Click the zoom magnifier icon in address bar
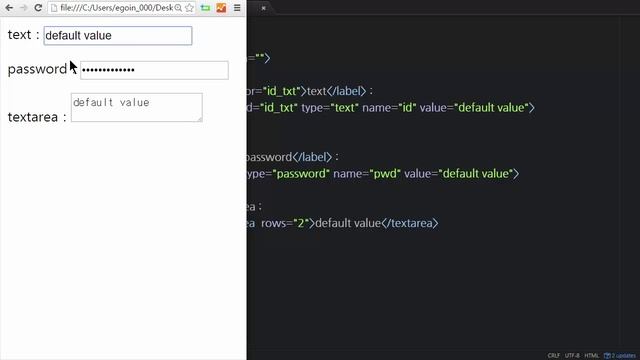The image size is (640, 360). pos(178,8)
